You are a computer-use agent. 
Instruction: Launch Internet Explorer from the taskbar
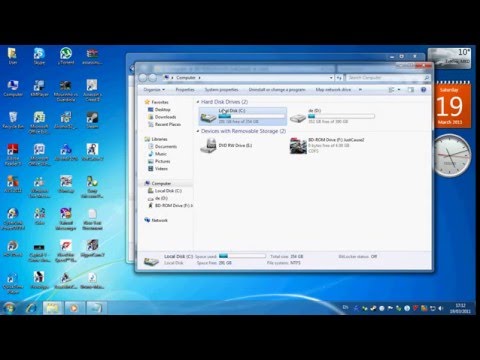point(31,308)
